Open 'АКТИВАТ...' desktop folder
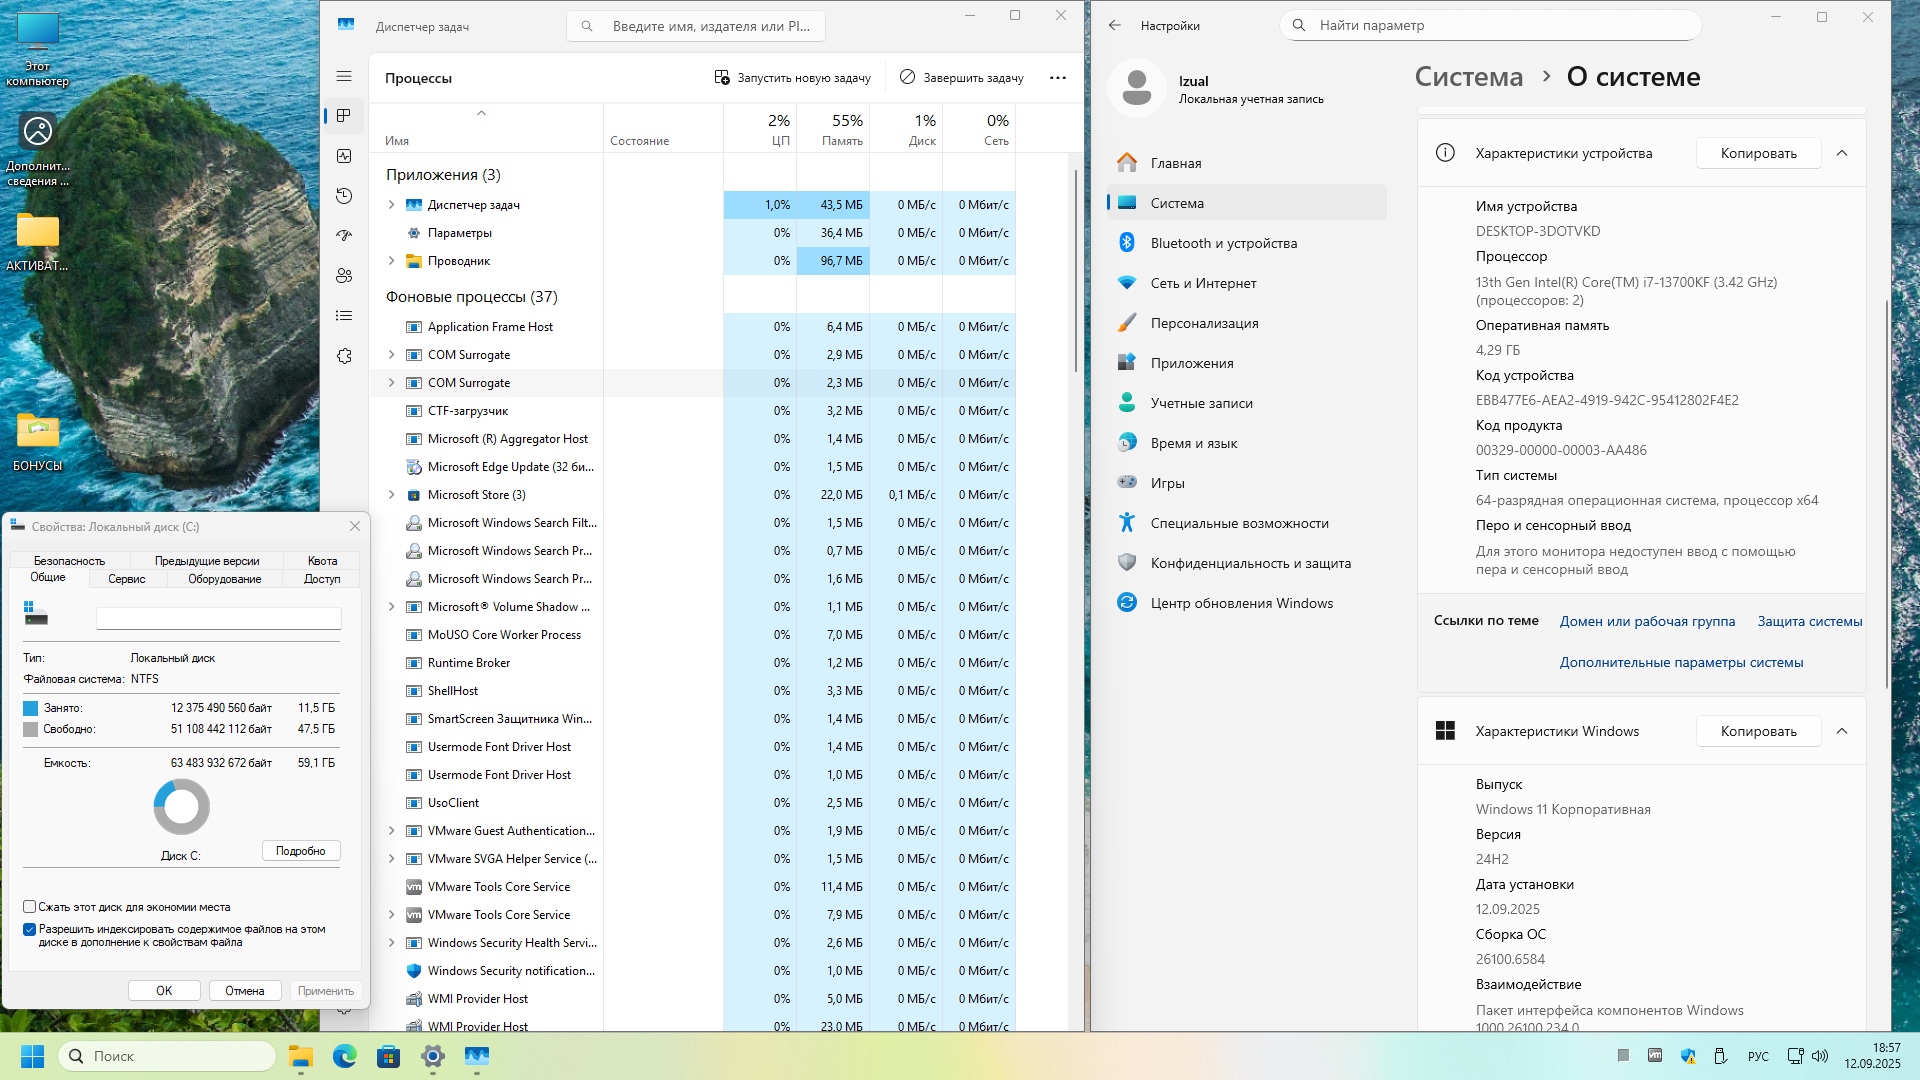Screen dimensions: 1920x1080 click(38, 242)
